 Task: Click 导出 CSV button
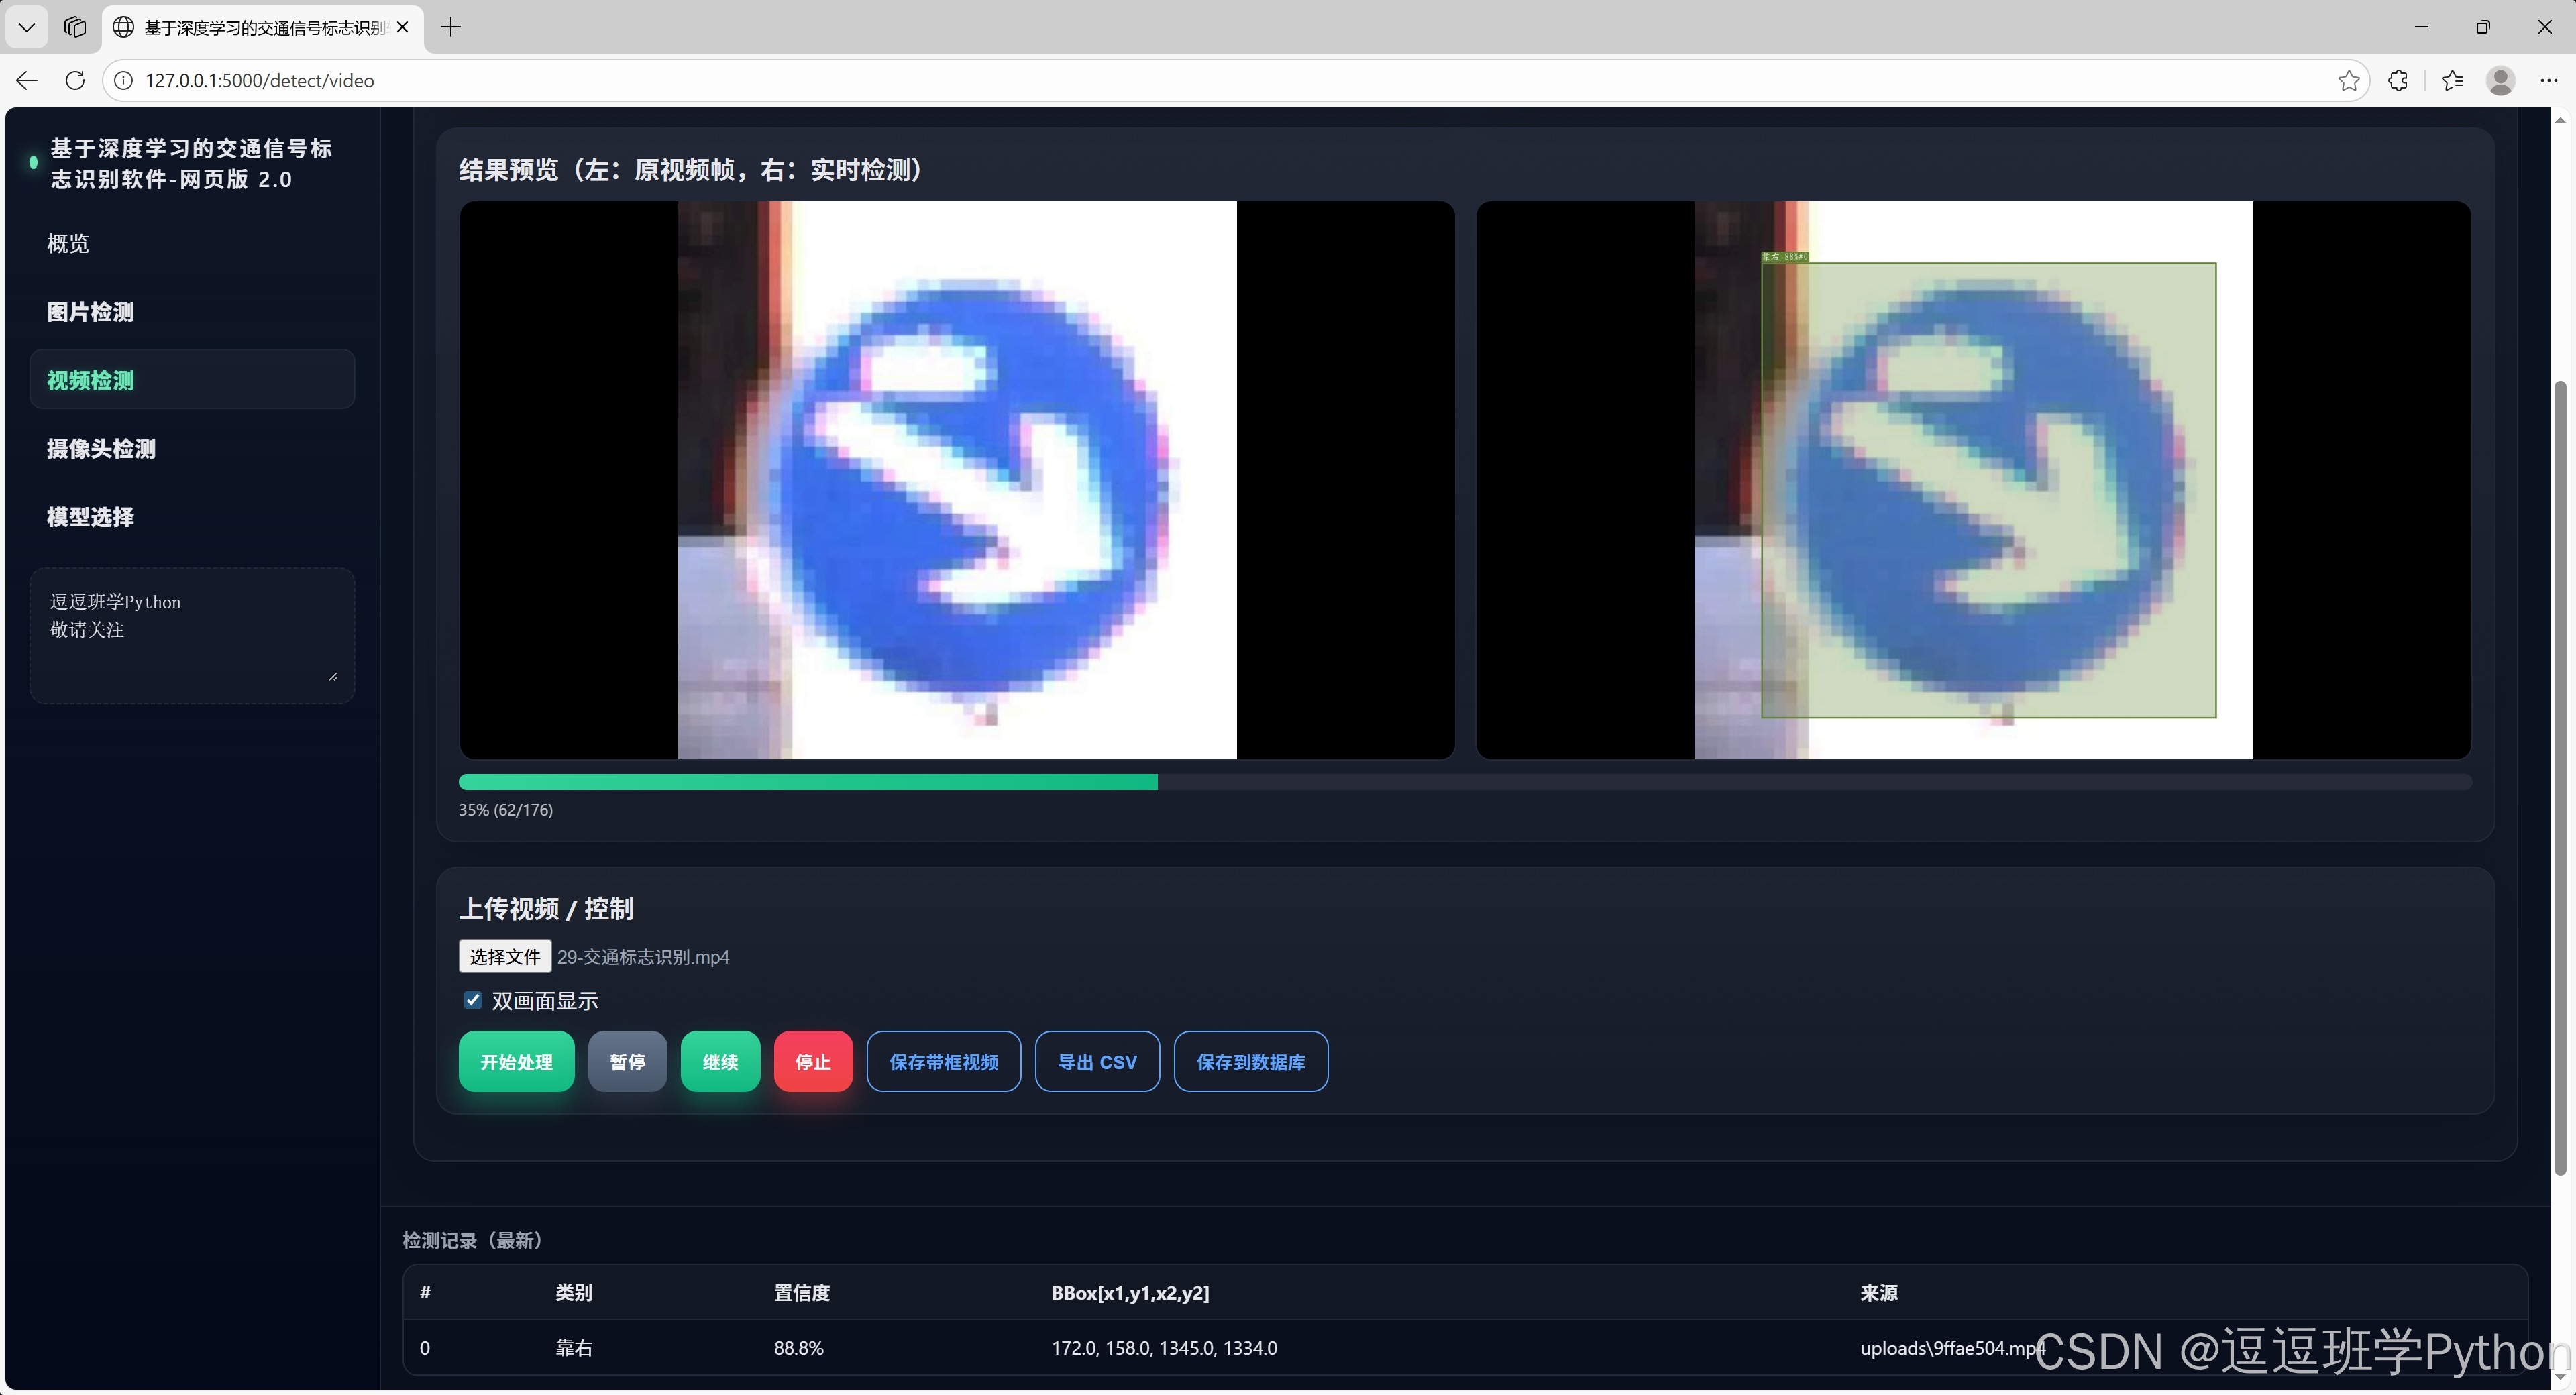pos(1097,1062)
